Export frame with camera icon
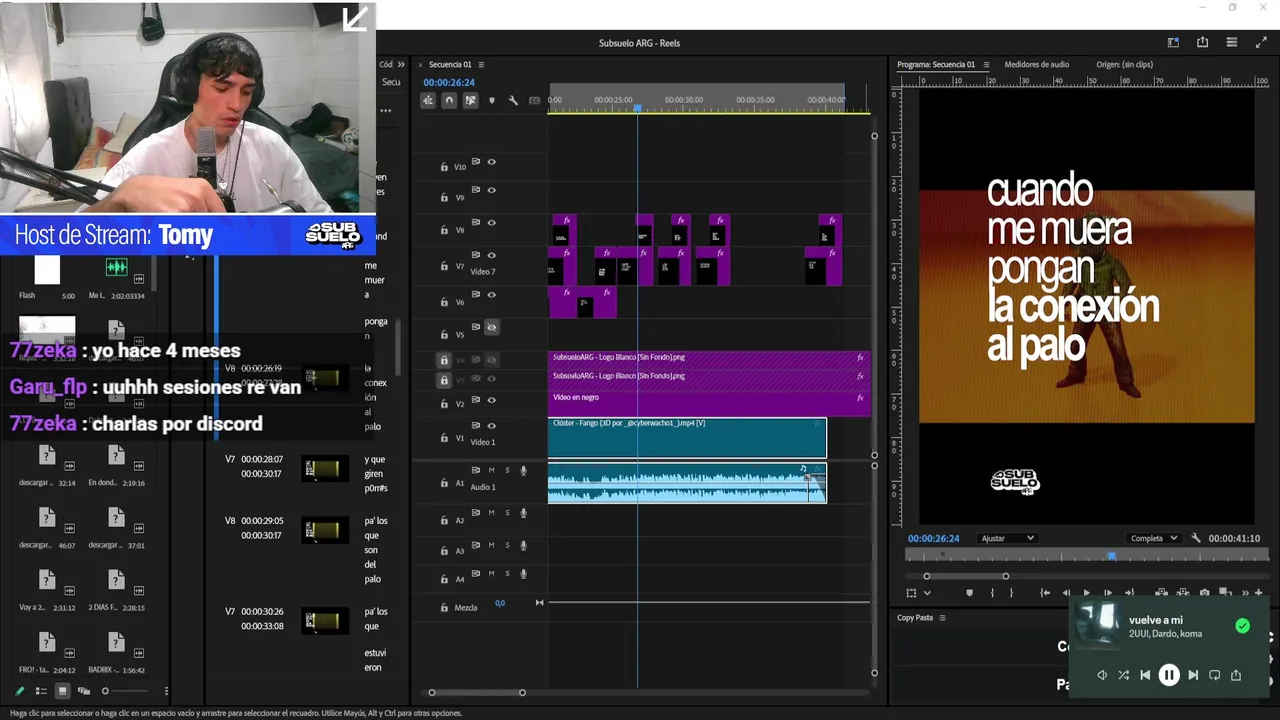Screen dimensions: 1280x720 (x=1204, y=593)
